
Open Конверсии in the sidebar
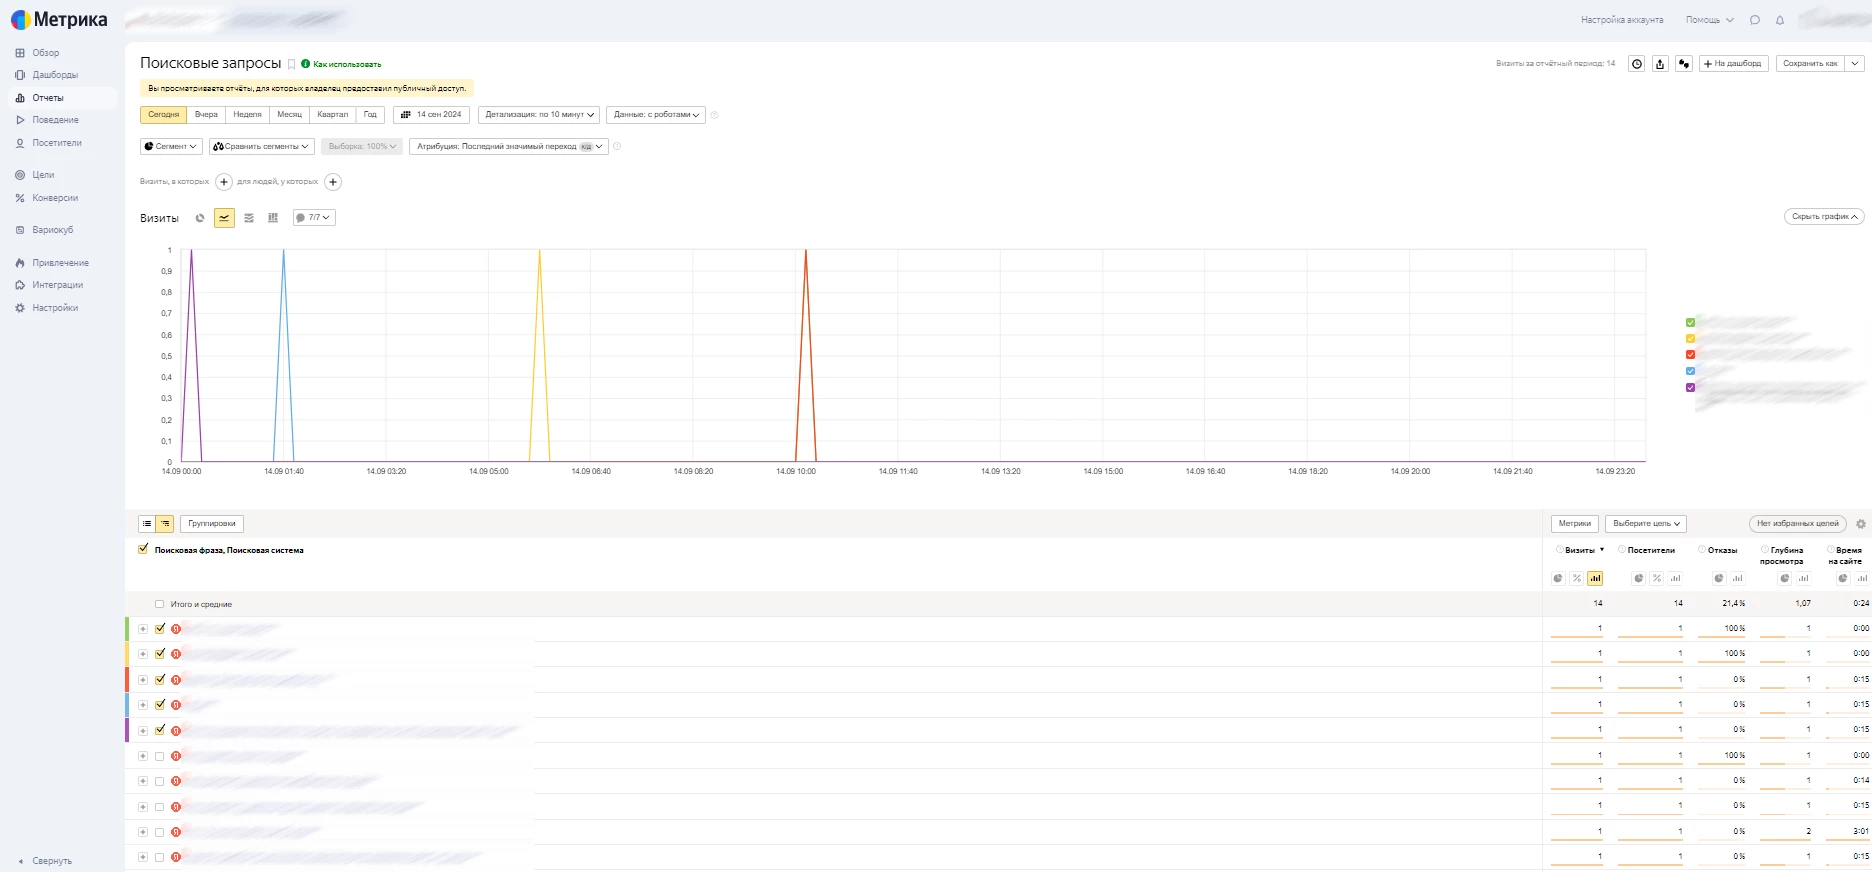point(55,198)
